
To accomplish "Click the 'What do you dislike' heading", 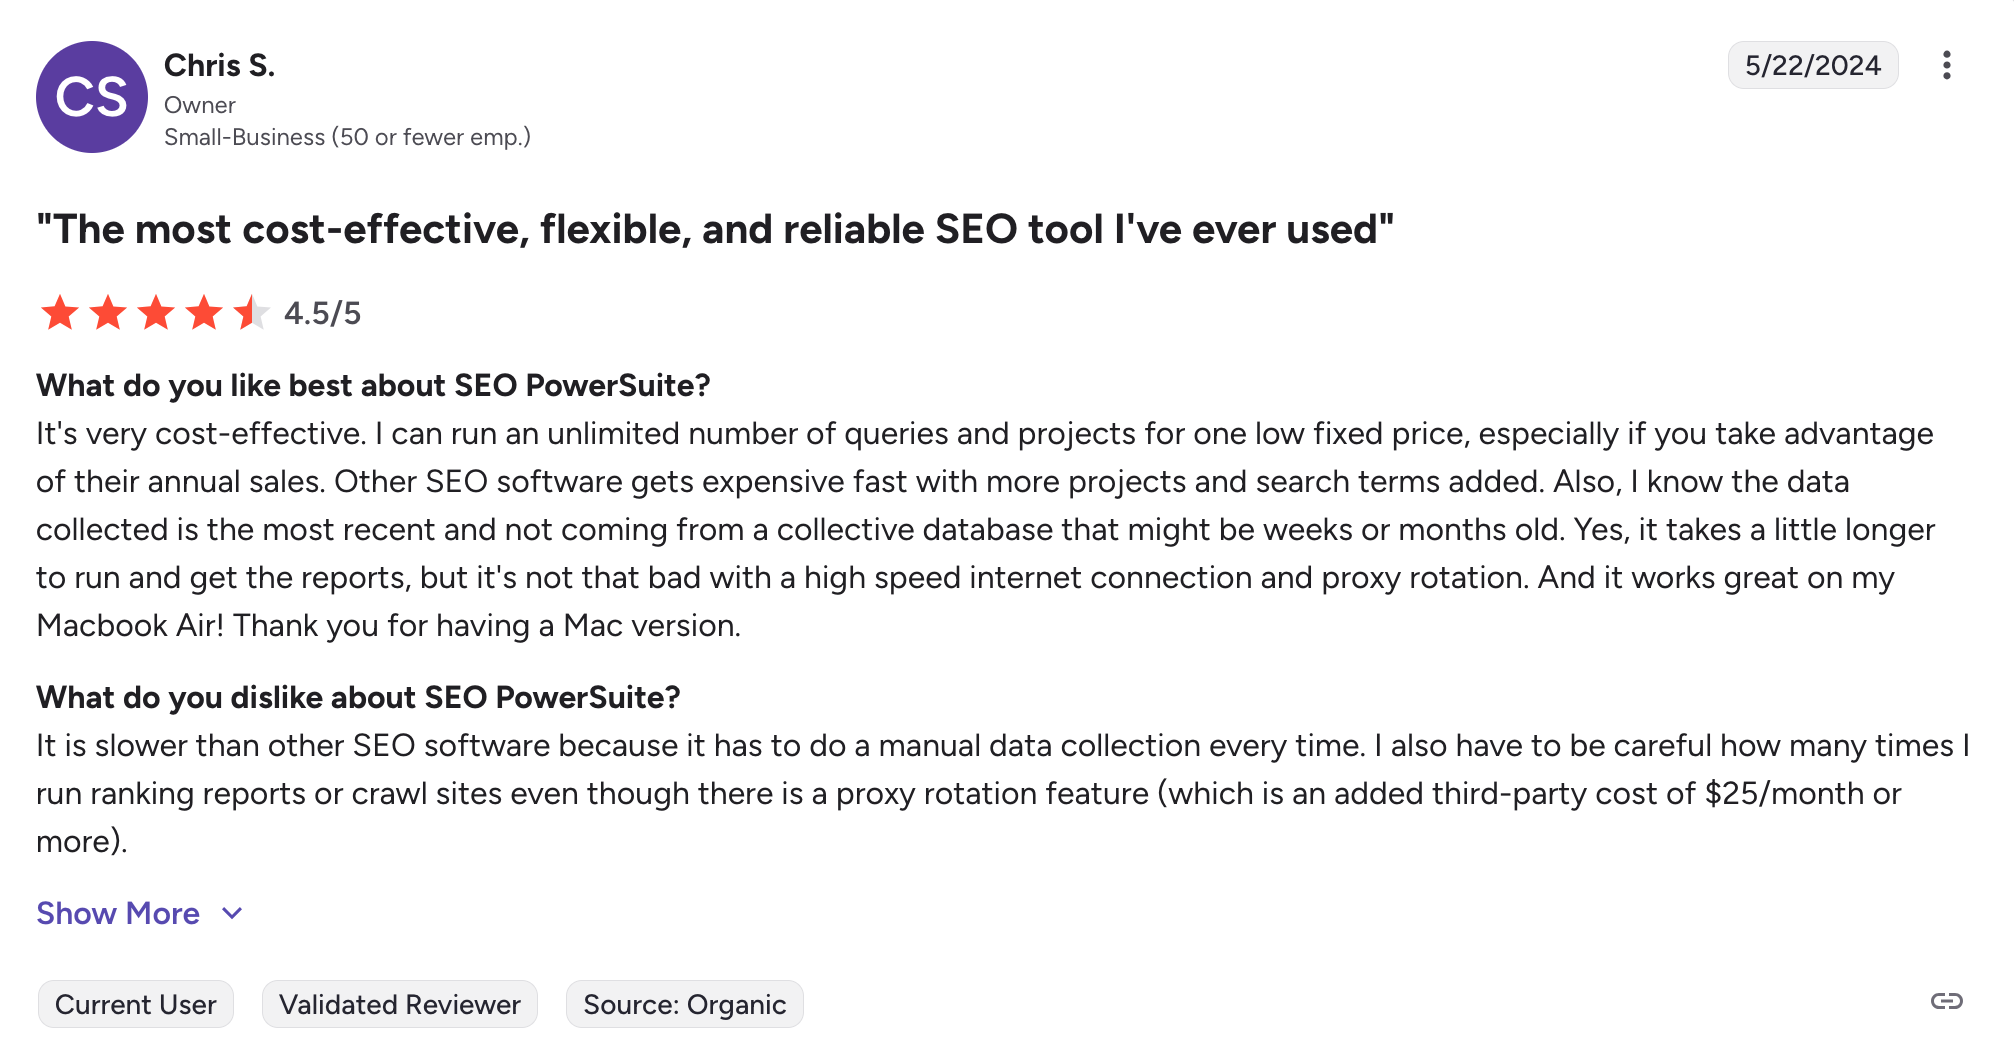I will click(x=358, y=698).
